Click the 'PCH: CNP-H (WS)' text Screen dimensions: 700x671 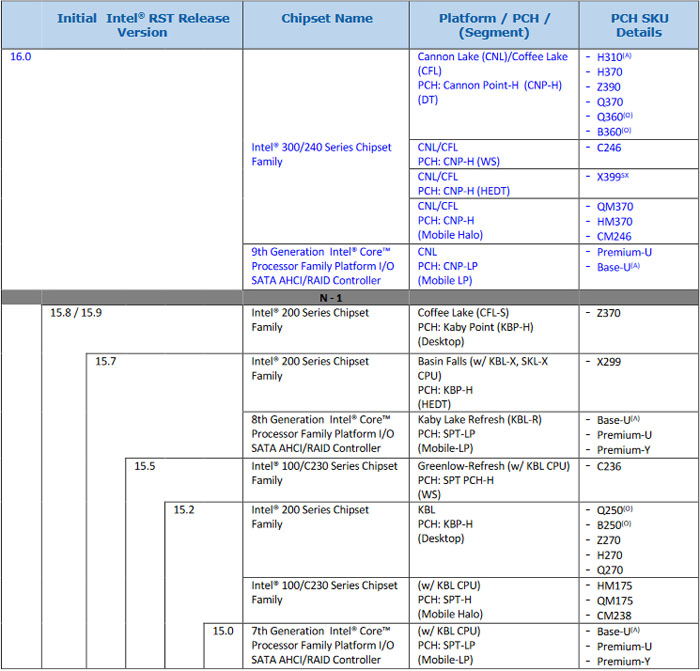(x=458, y=162)
